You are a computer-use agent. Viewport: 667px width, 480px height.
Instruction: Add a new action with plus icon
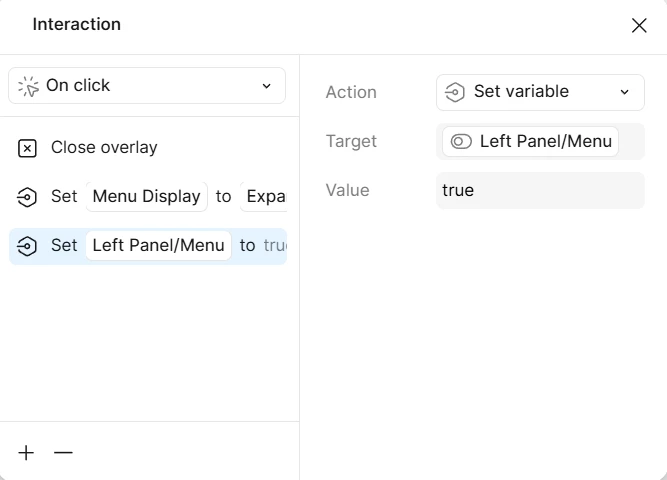tap(26, 453)
